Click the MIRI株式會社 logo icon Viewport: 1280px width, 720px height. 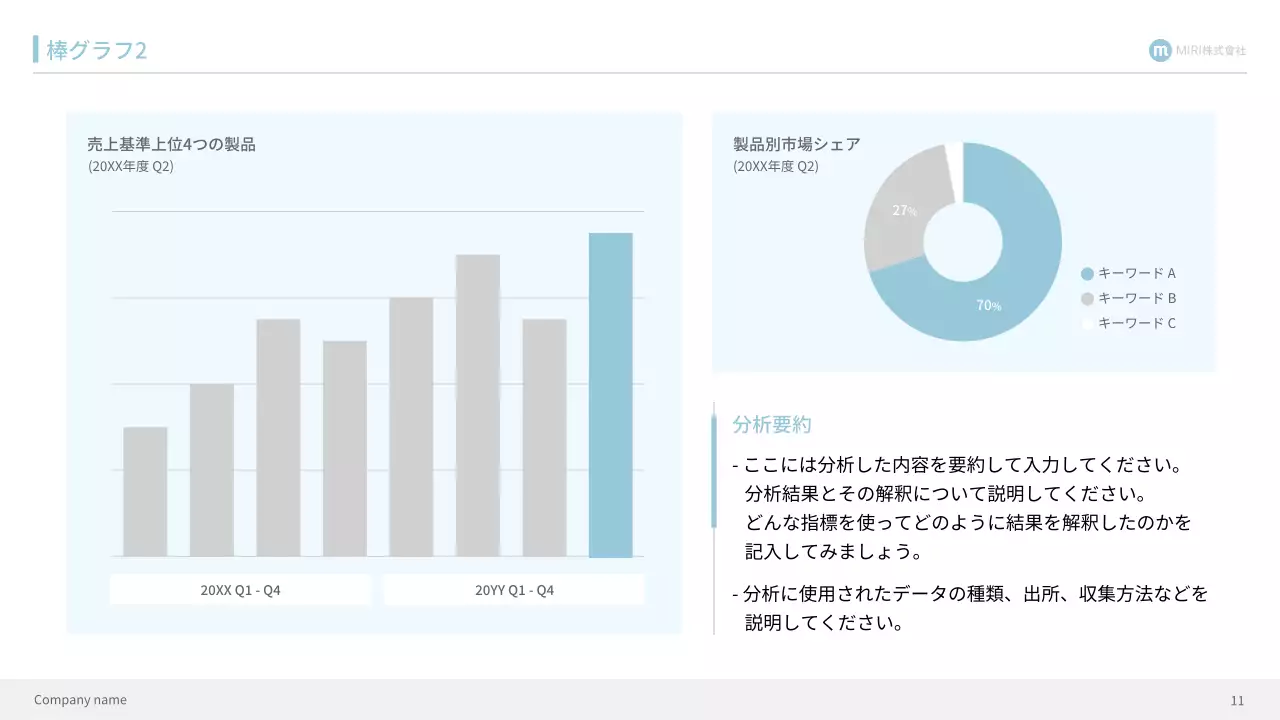(x=1158, y=51)
